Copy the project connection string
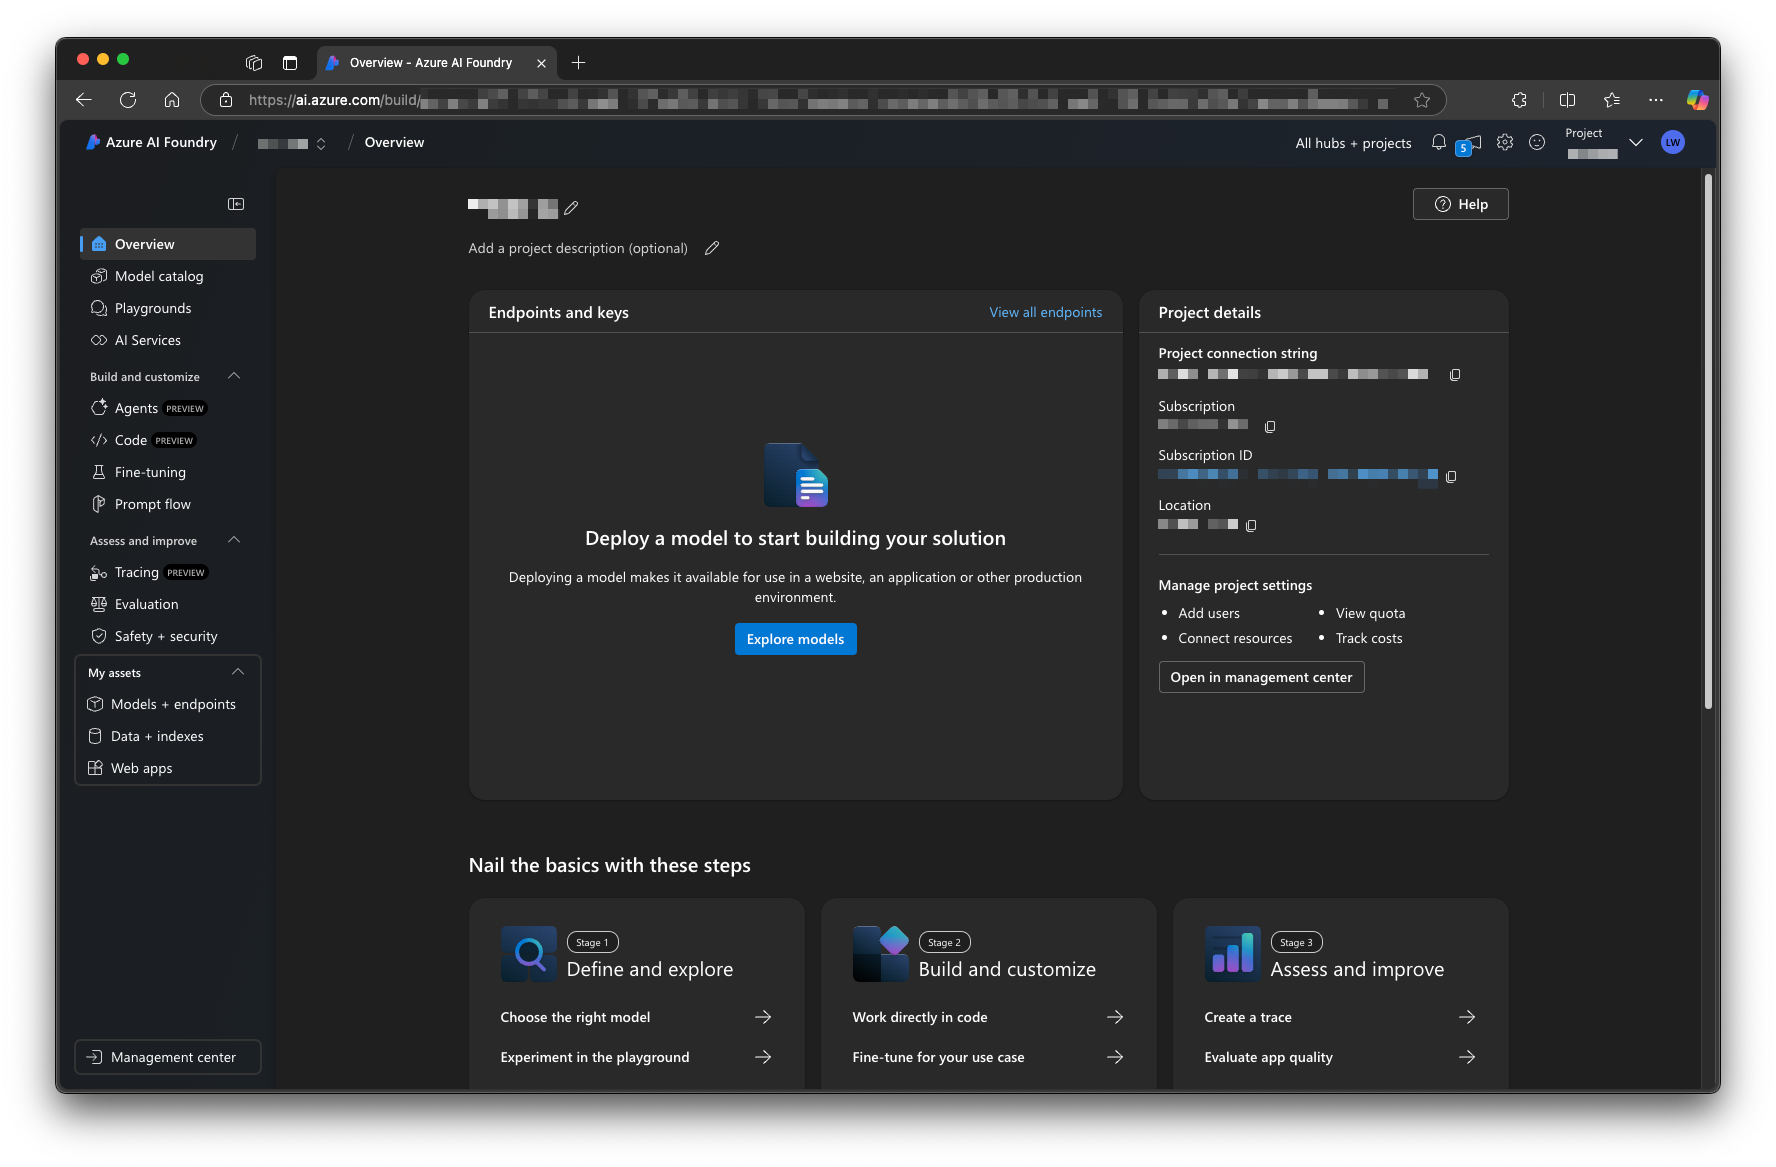 point(1455,375)
